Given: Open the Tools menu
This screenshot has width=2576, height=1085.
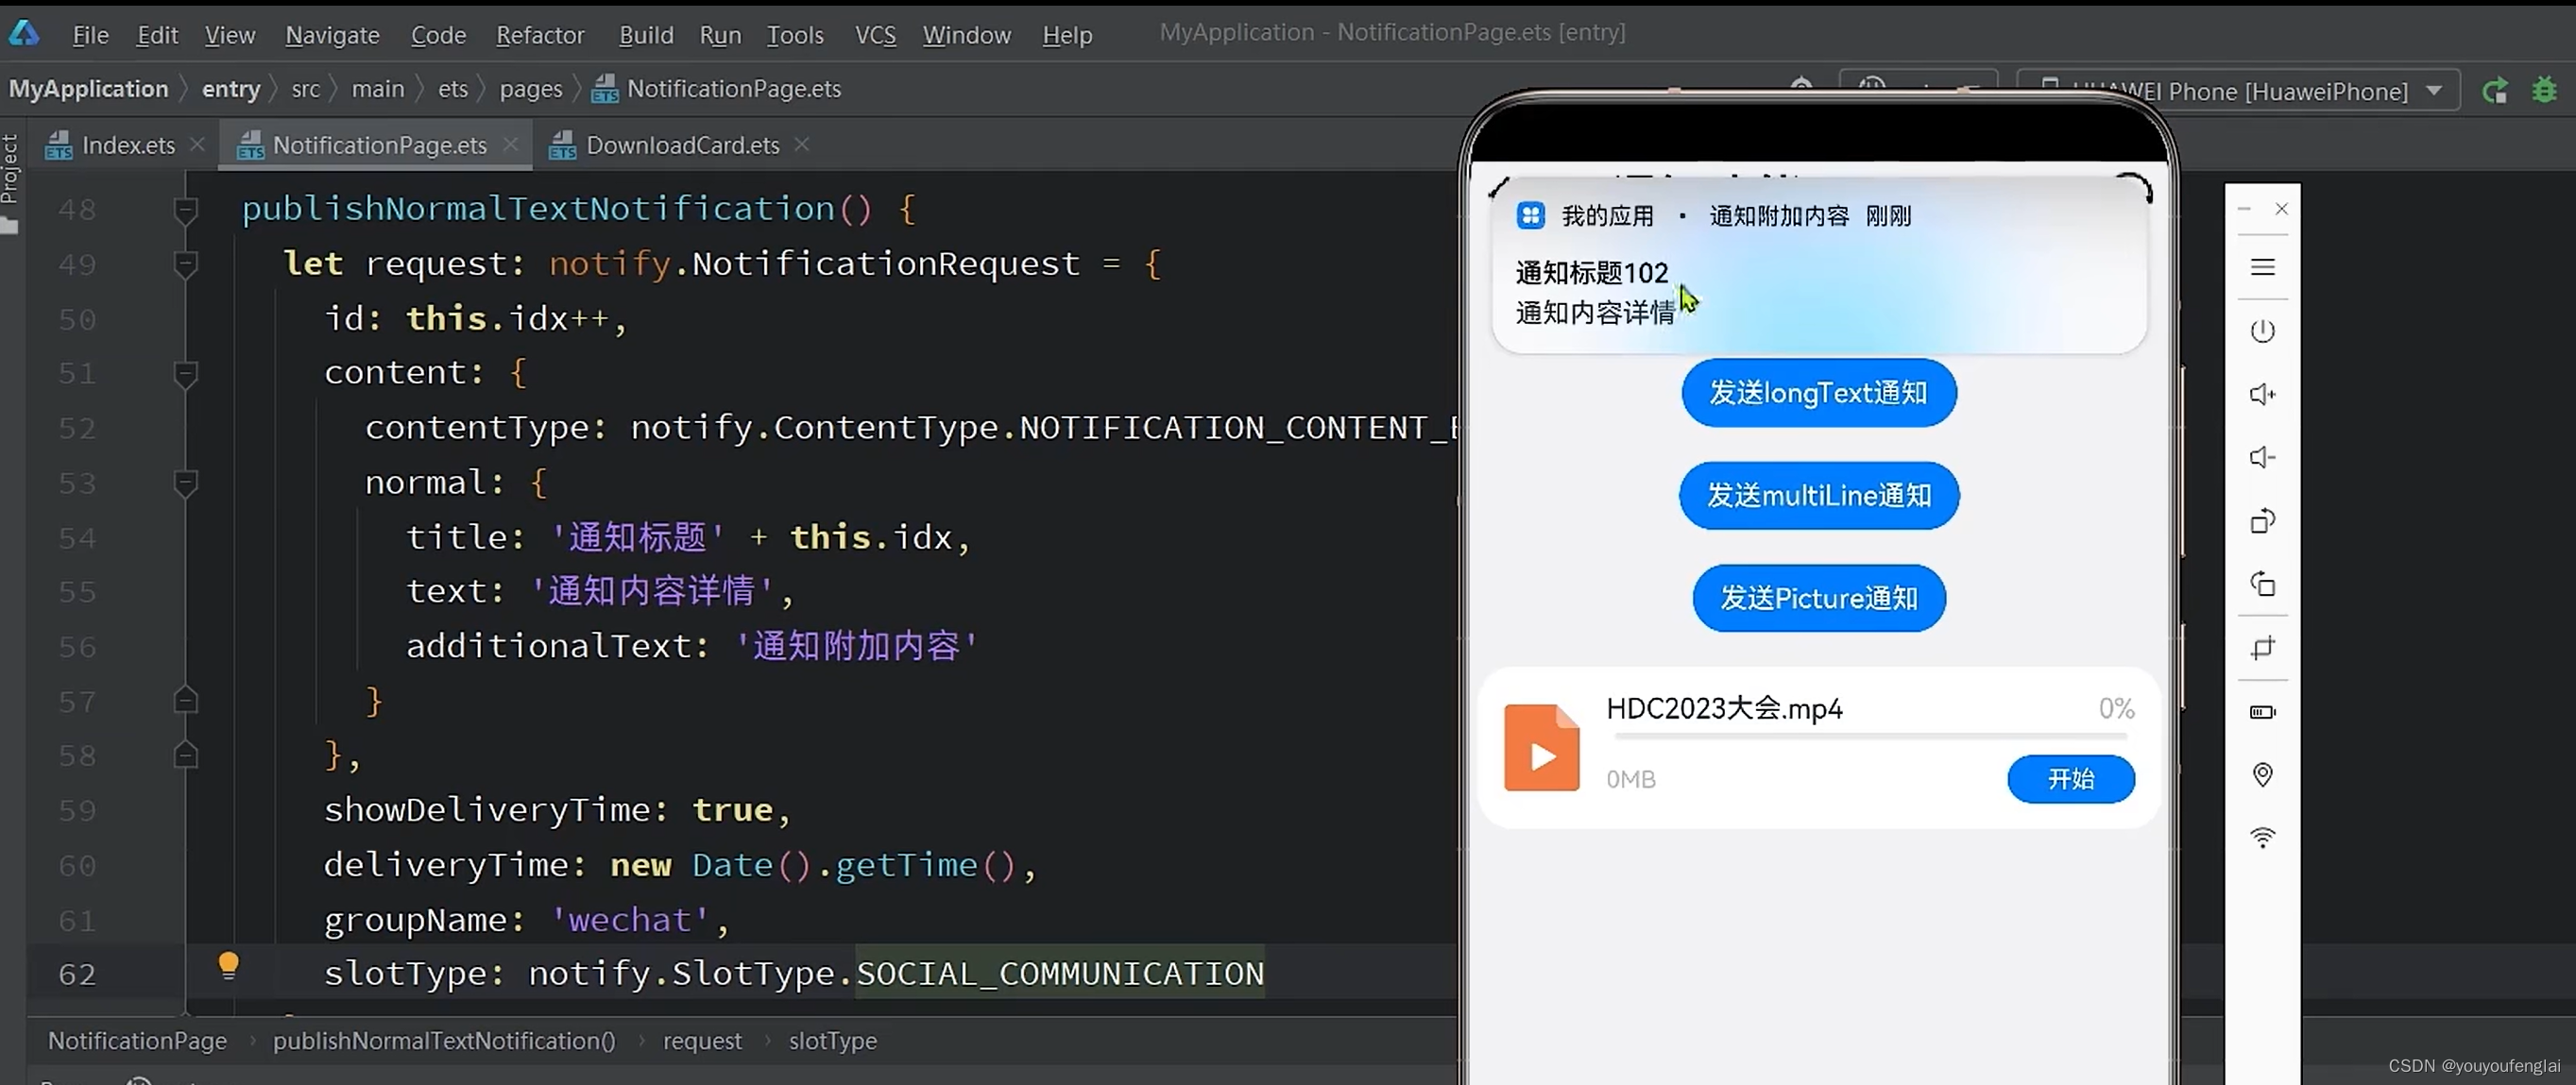Looking at the screenshot, I should click(795, 35).
